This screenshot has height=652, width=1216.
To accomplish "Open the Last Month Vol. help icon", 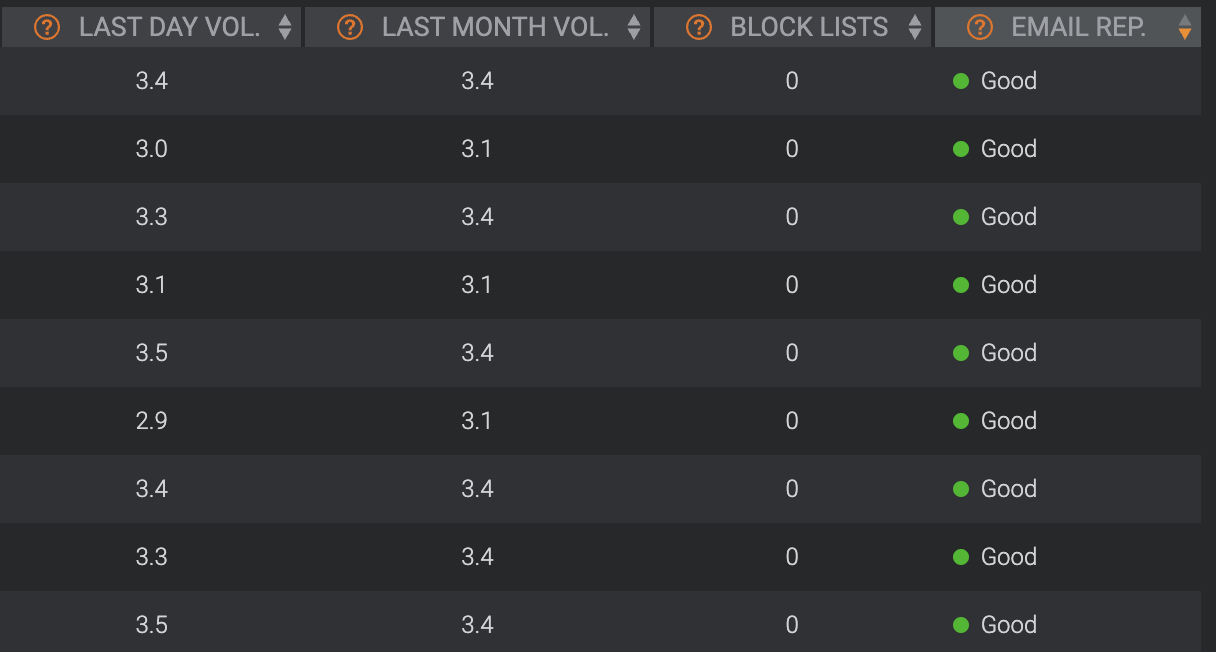I will (350, 27).
